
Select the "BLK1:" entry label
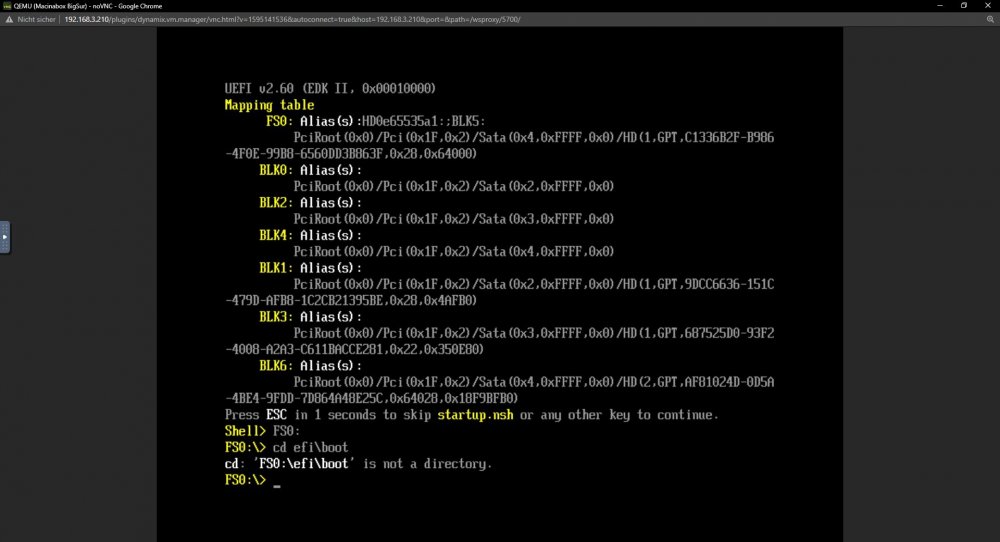(x=276, y=267)
